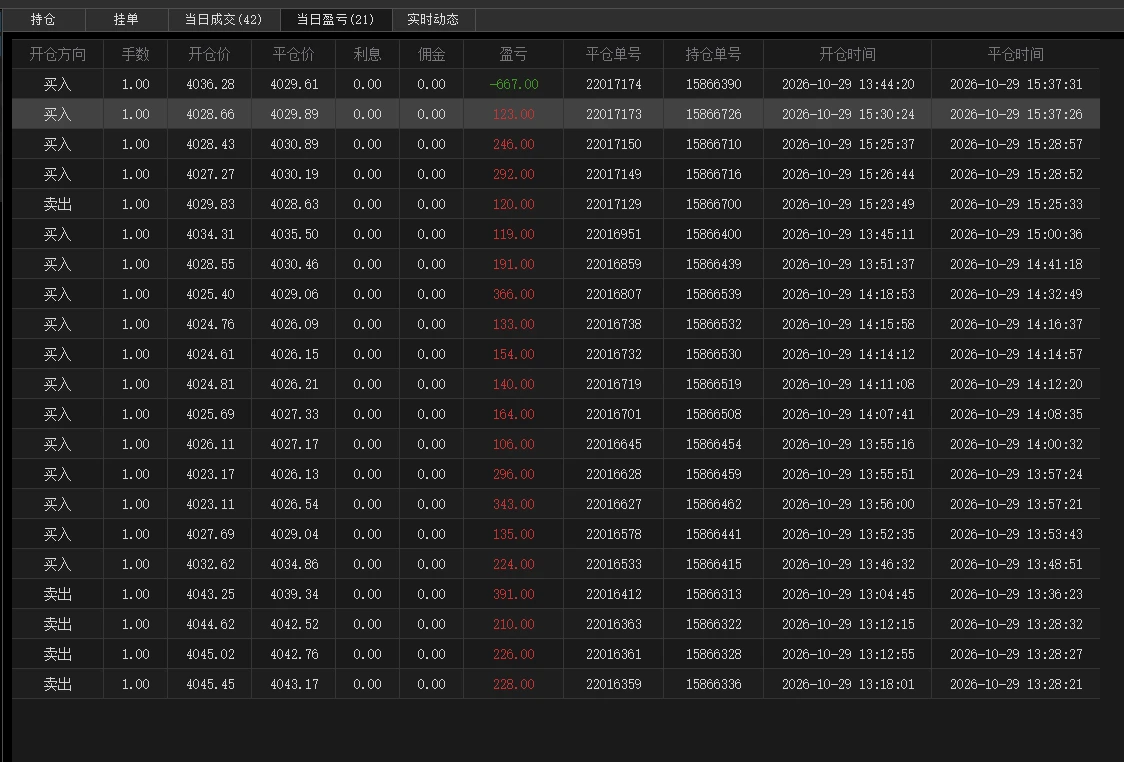Screen dimensions: 1124x762
Task: Select open time 2026-10-29 13:18:01
Action: (848, 685)
